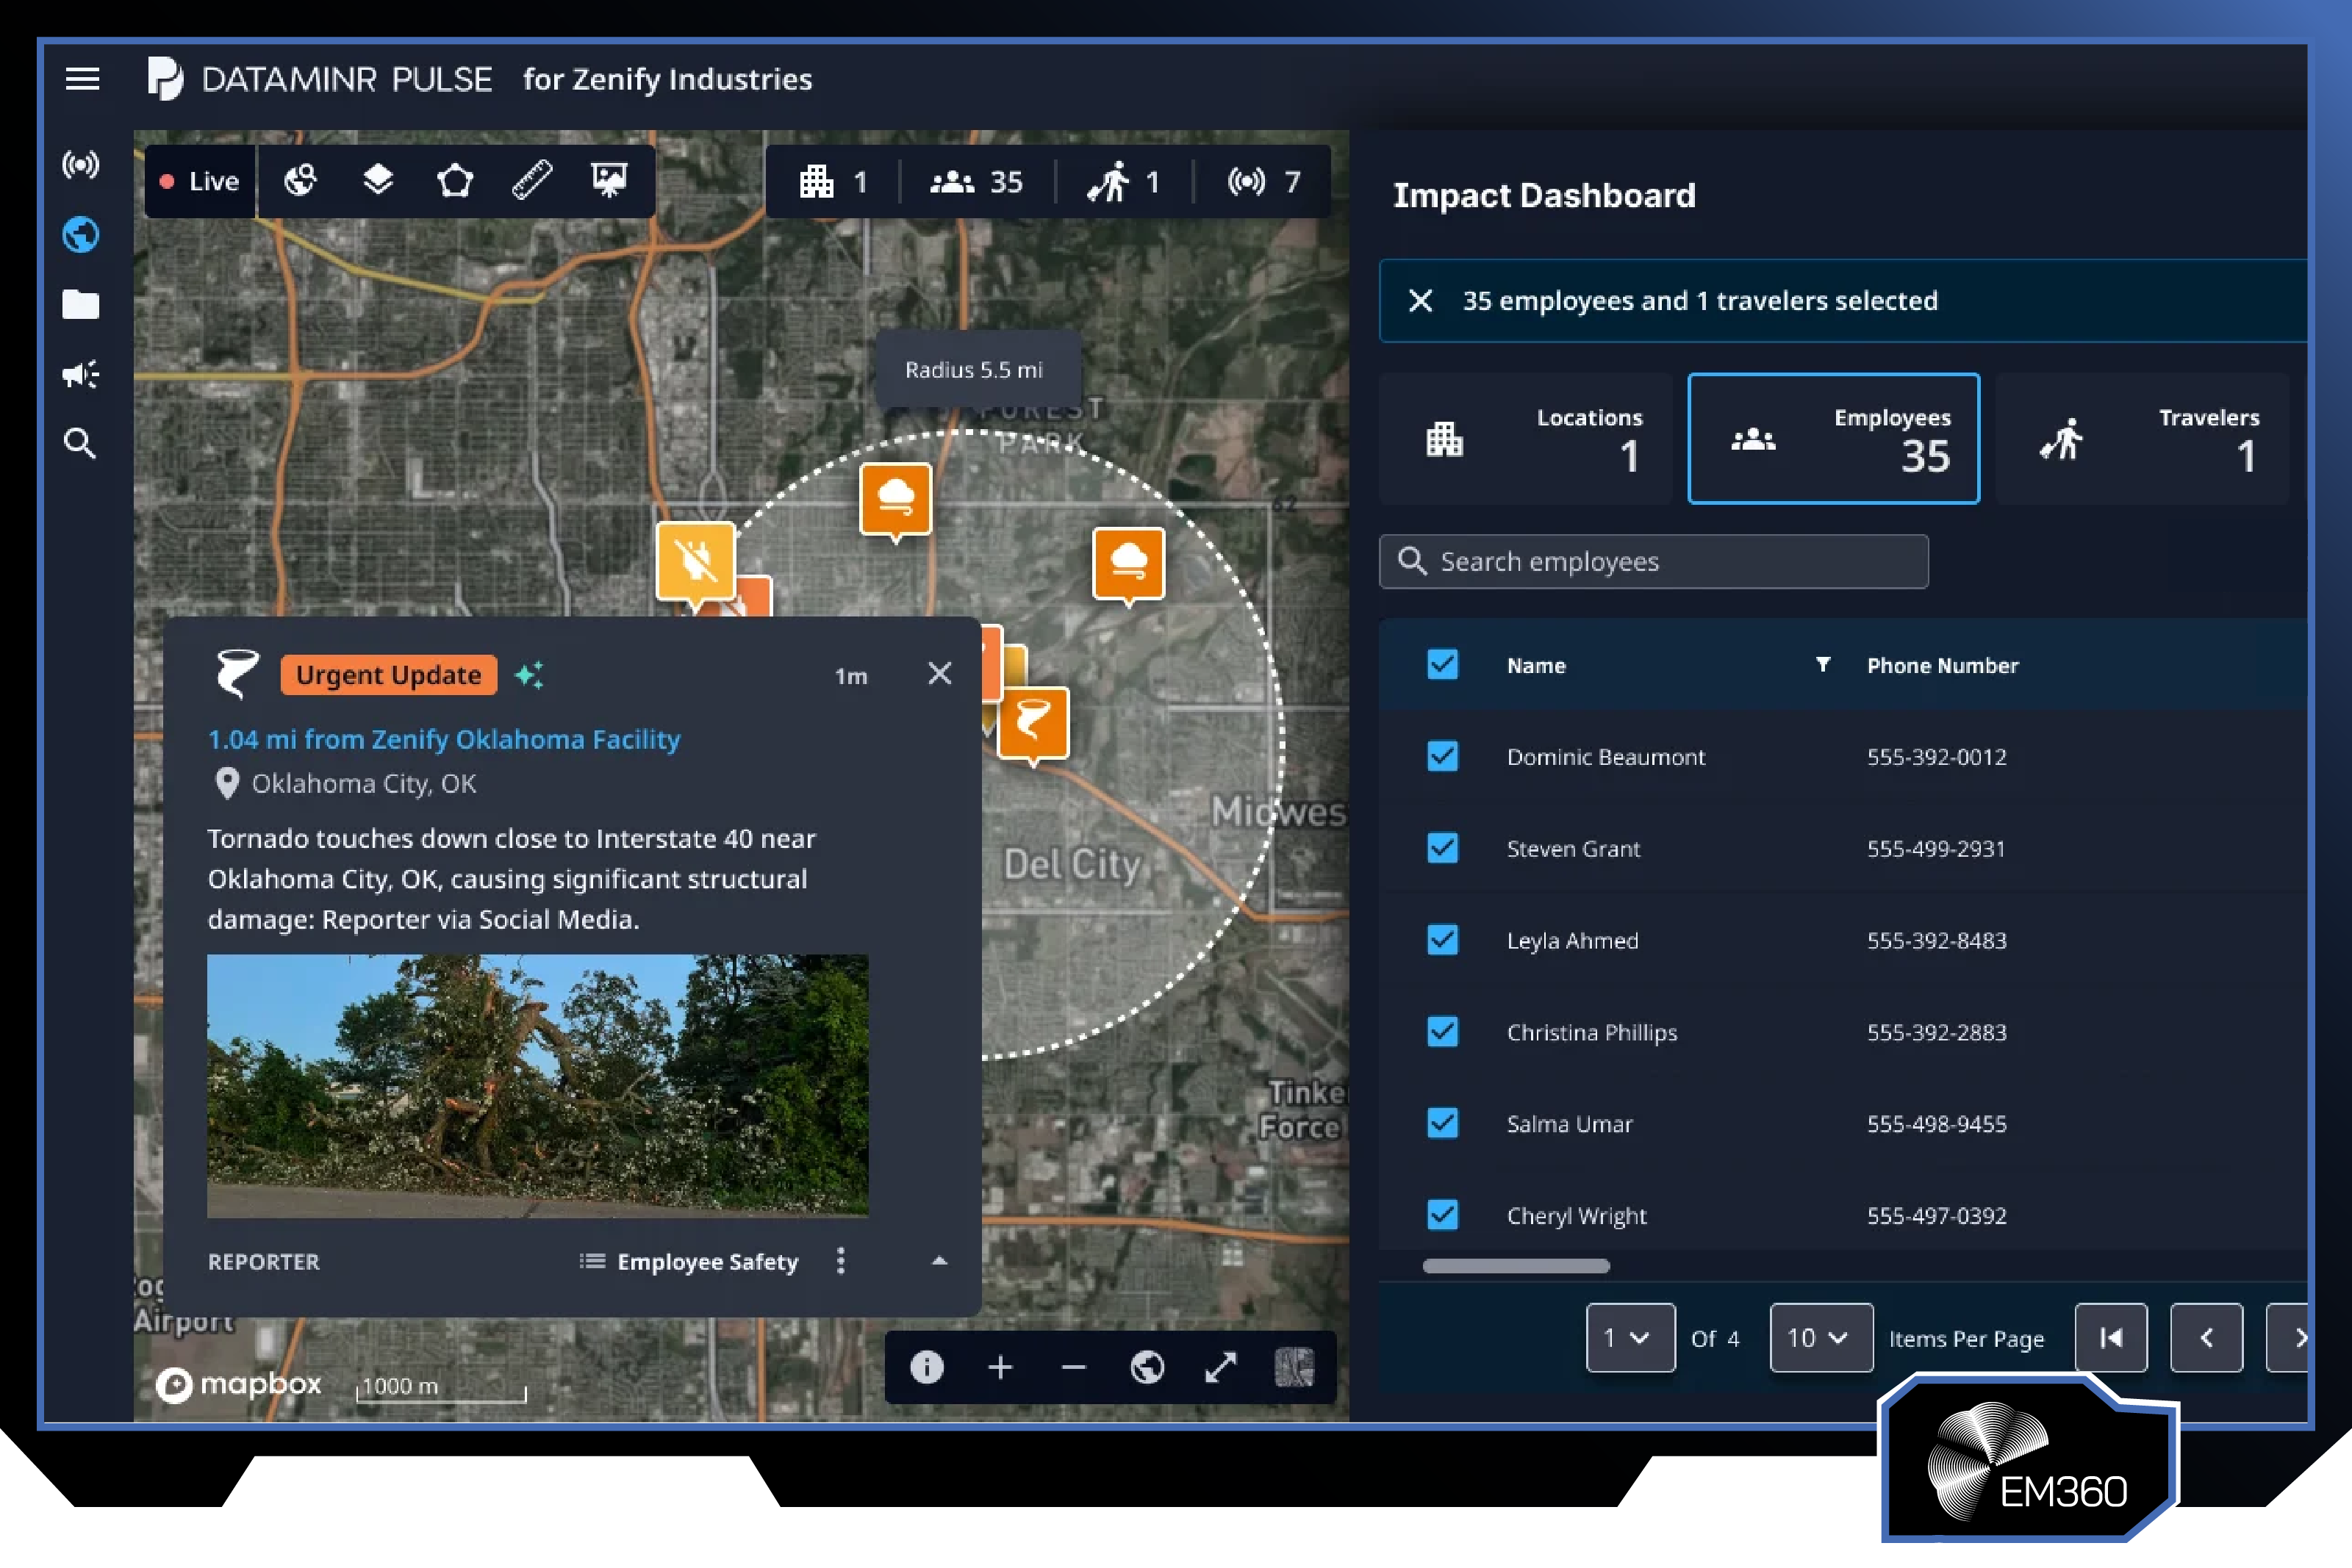Open the page number dropdown
The width and height of the screenshot is (2352, 1568).
1631,1338
